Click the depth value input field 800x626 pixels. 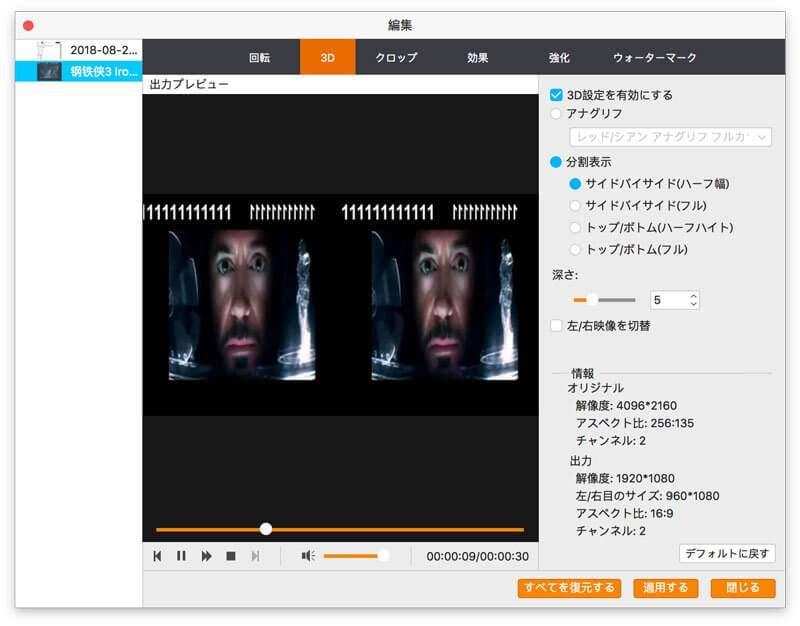pyautogui.click(x=669, y=300)
